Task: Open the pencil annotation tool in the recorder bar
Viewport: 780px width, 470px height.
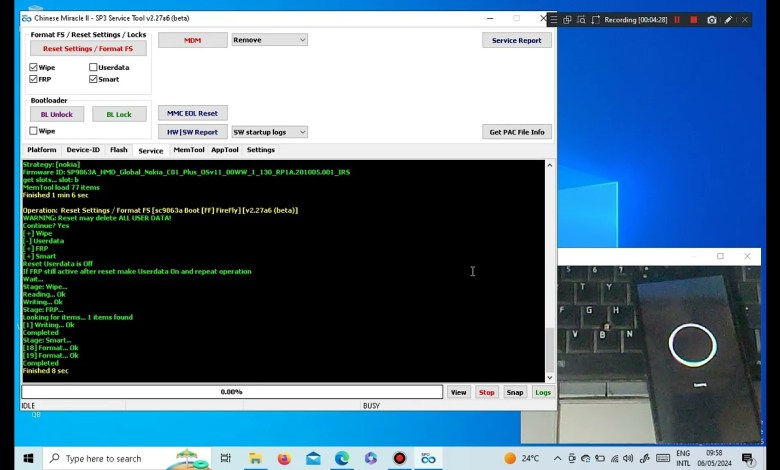Action: (728, 20)
